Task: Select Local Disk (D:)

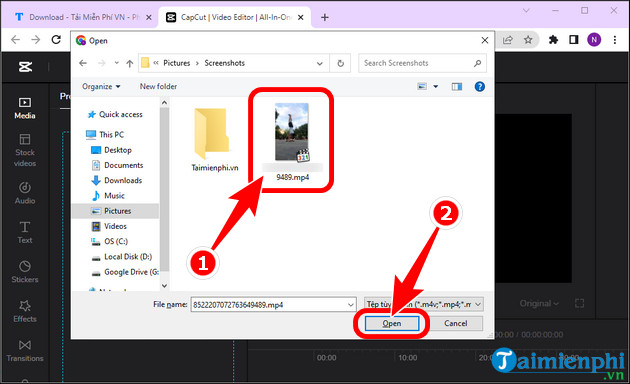Action: 122,257
